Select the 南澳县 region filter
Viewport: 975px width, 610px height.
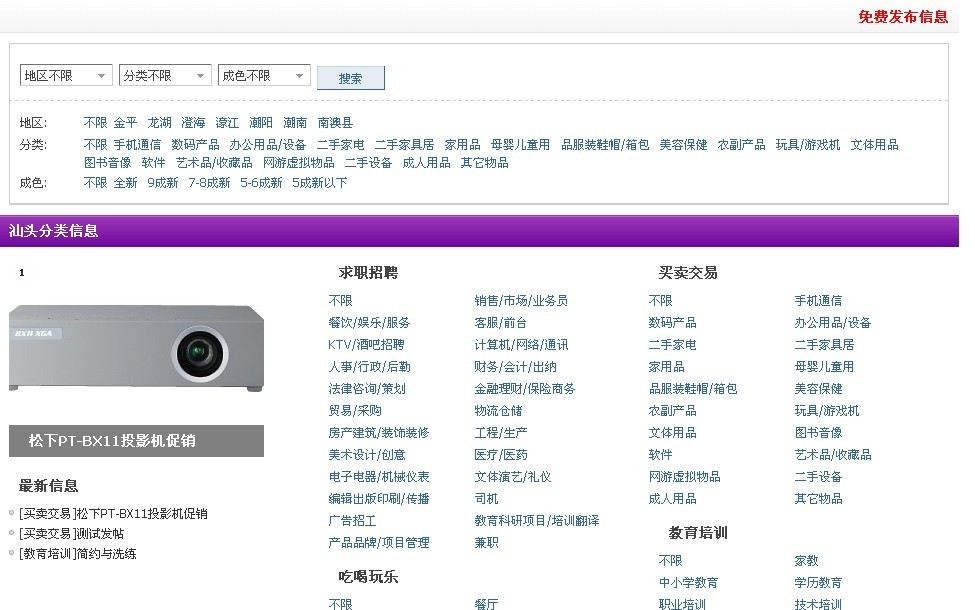tap(335, 123)
